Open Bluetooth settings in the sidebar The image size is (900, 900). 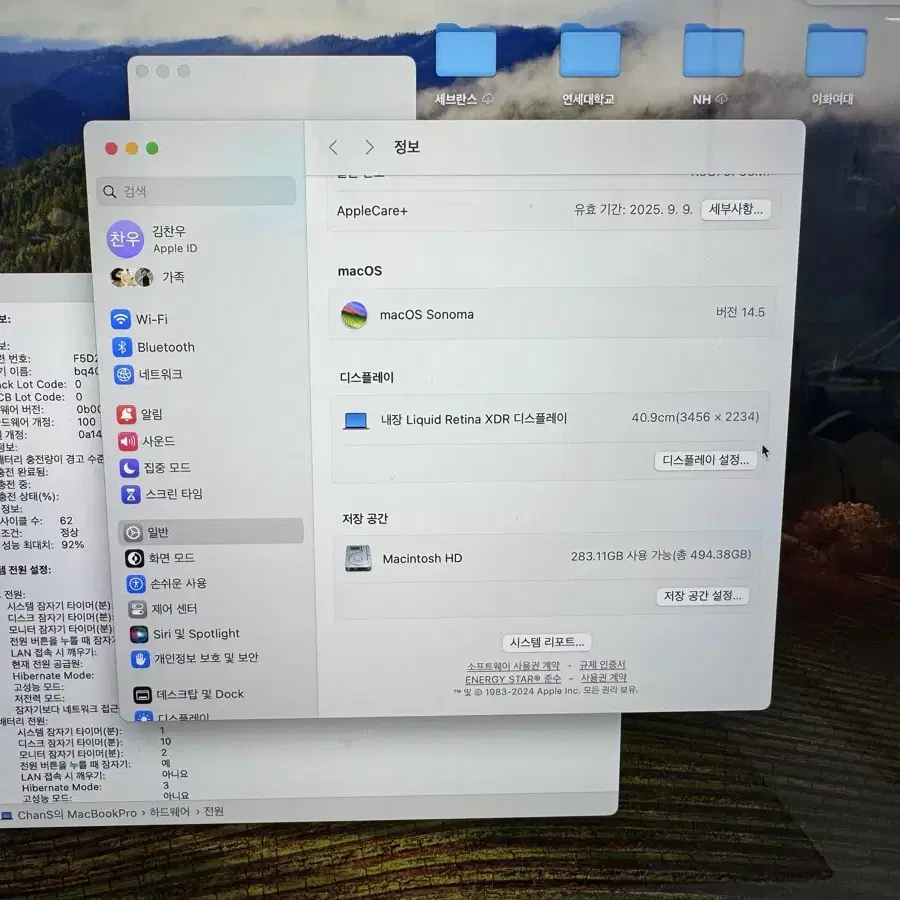[x=153, y=347]
